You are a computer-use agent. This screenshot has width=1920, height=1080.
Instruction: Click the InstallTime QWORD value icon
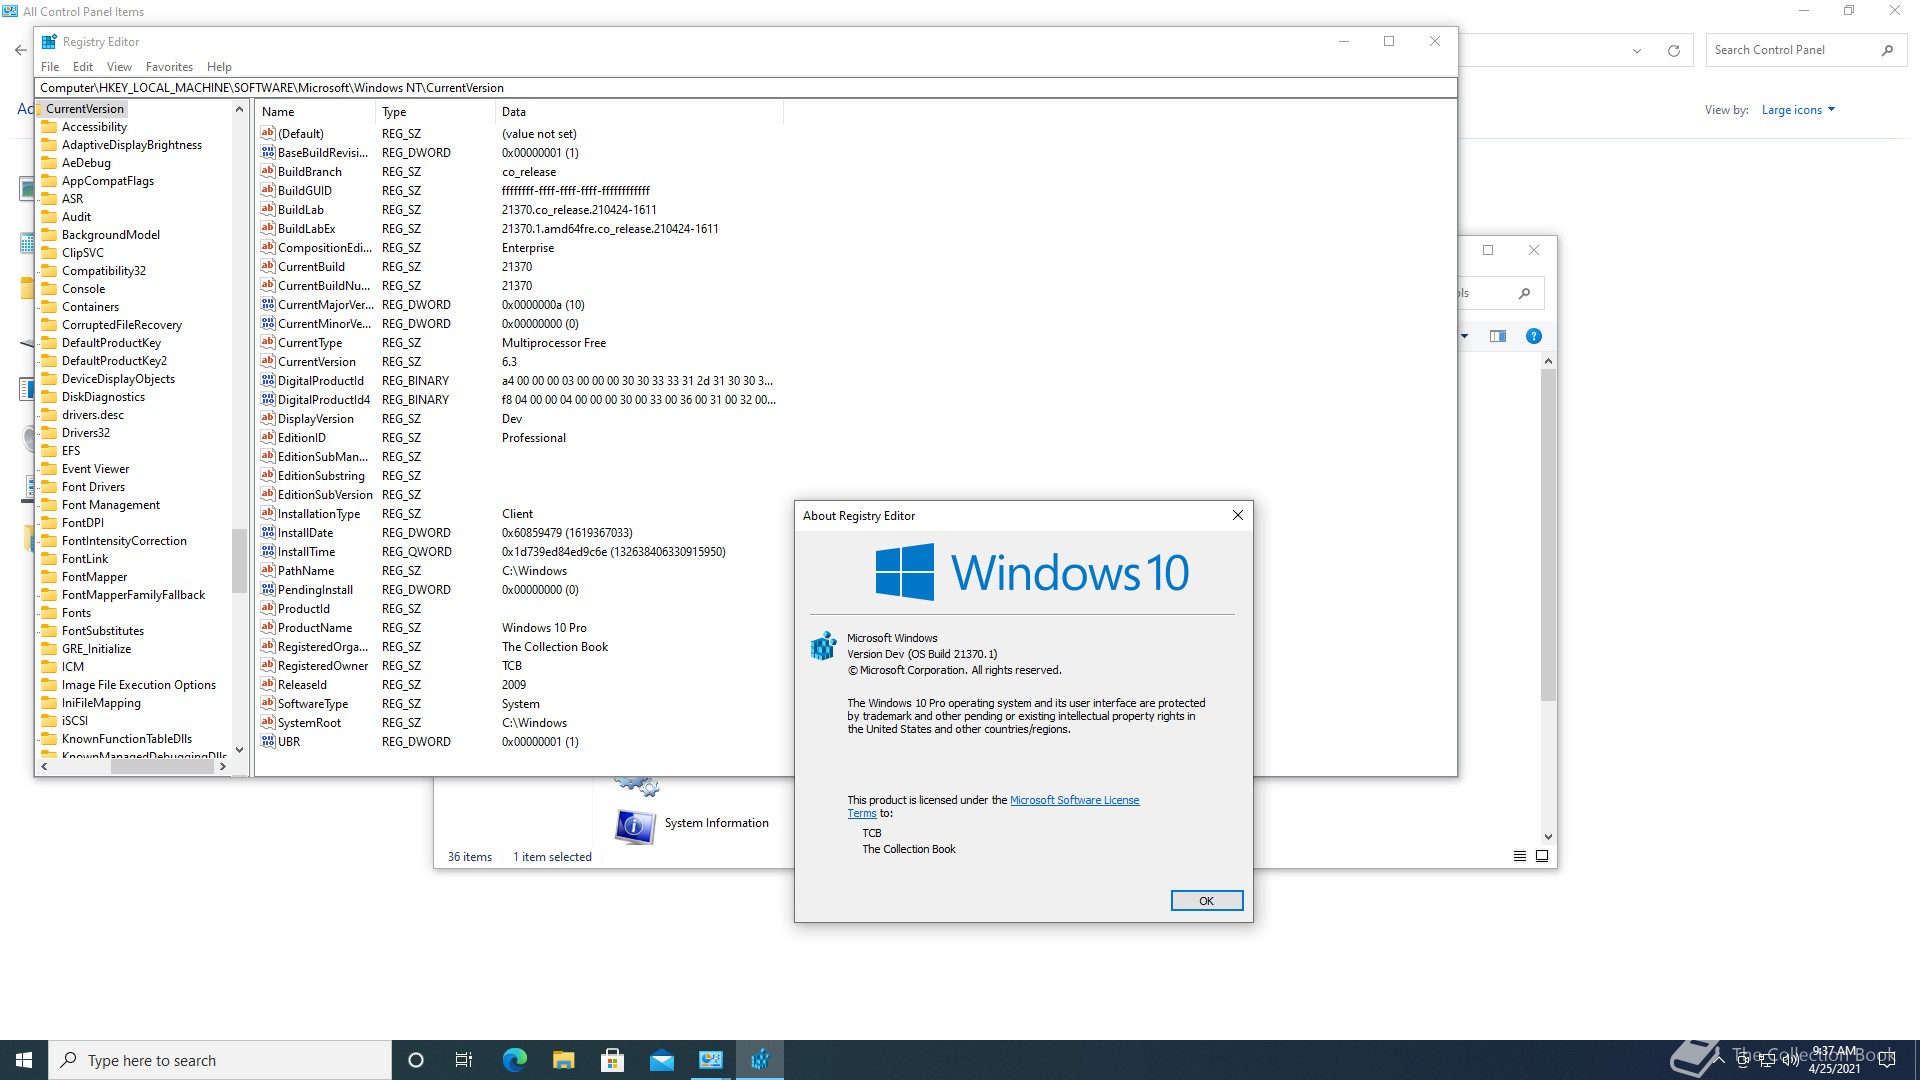268,551
